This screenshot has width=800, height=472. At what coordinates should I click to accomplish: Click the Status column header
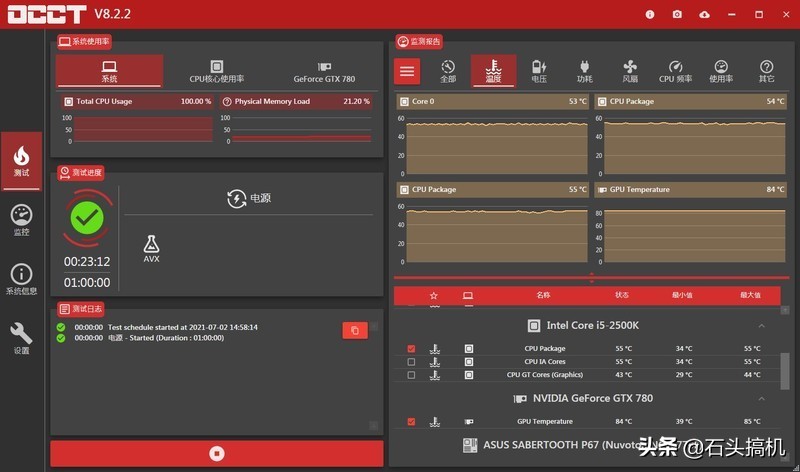pyautogui.click(x=622, y=295)
